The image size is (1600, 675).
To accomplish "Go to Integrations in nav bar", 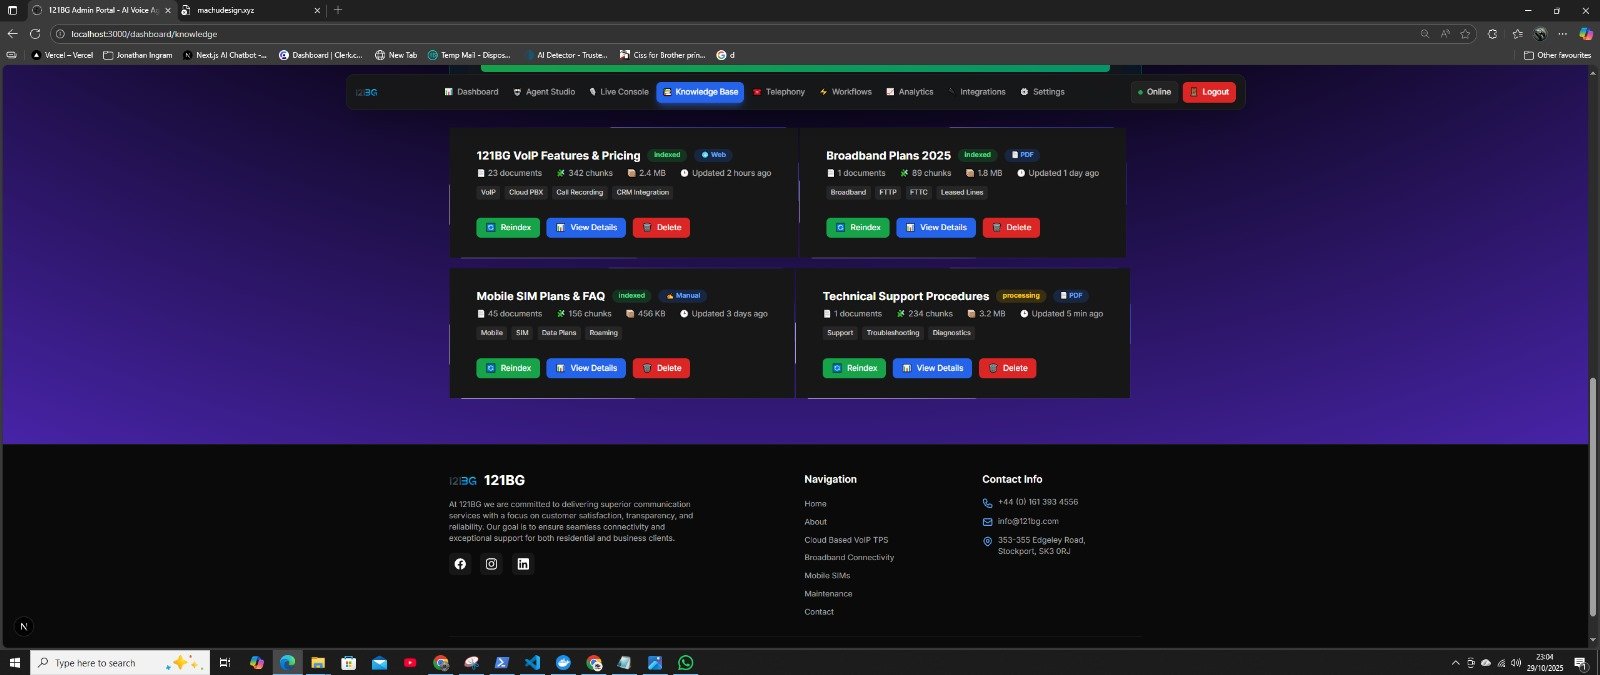I will tap(977, 92).
